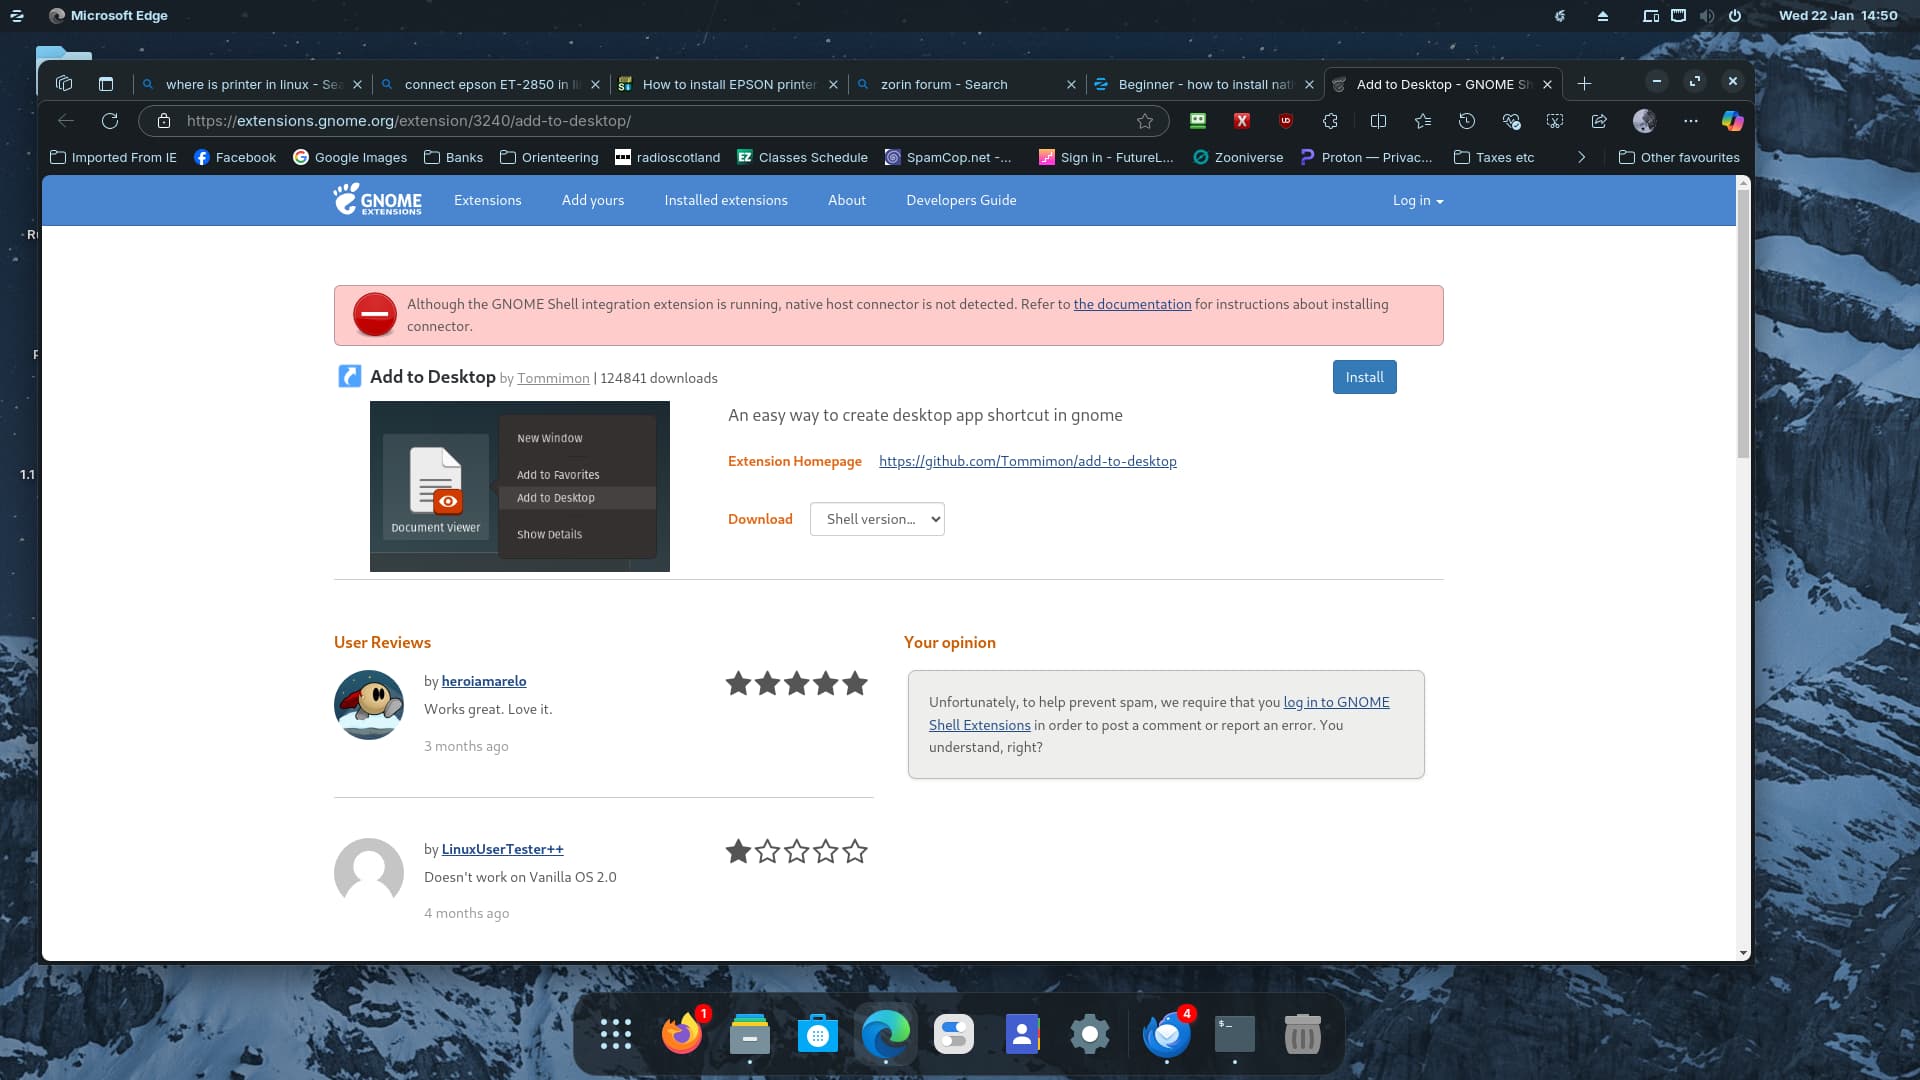The width and height of the screenshot is (1920, 1080).
Task: Open the system power menu in top bar
Action: (1735, 16)
